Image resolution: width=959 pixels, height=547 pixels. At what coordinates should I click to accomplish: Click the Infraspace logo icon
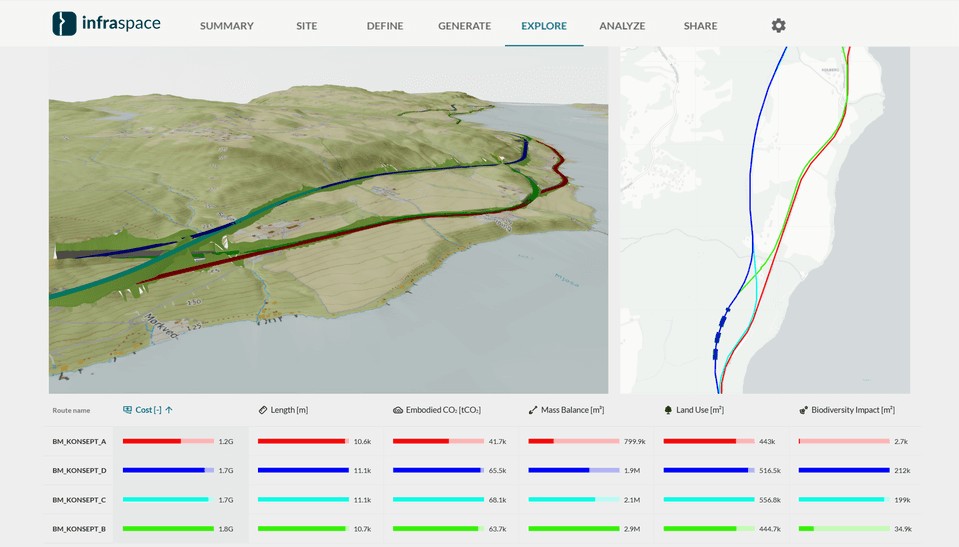click(64, 24)
